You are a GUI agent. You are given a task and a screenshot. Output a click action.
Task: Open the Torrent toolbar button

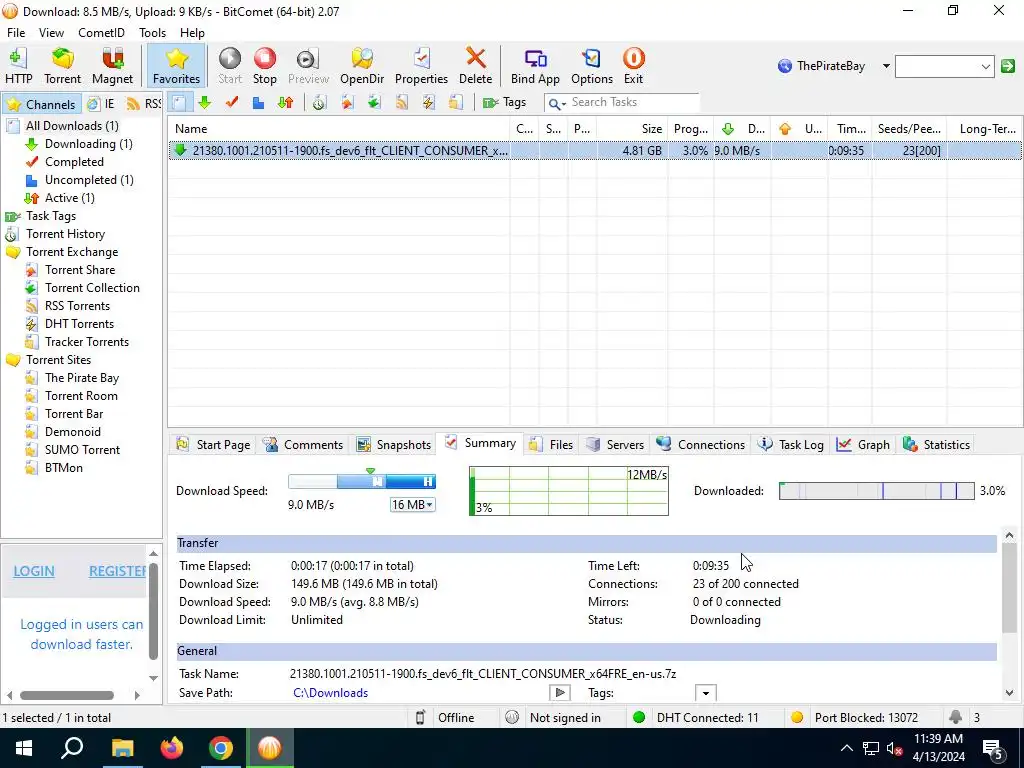click(x=63, y=65)
